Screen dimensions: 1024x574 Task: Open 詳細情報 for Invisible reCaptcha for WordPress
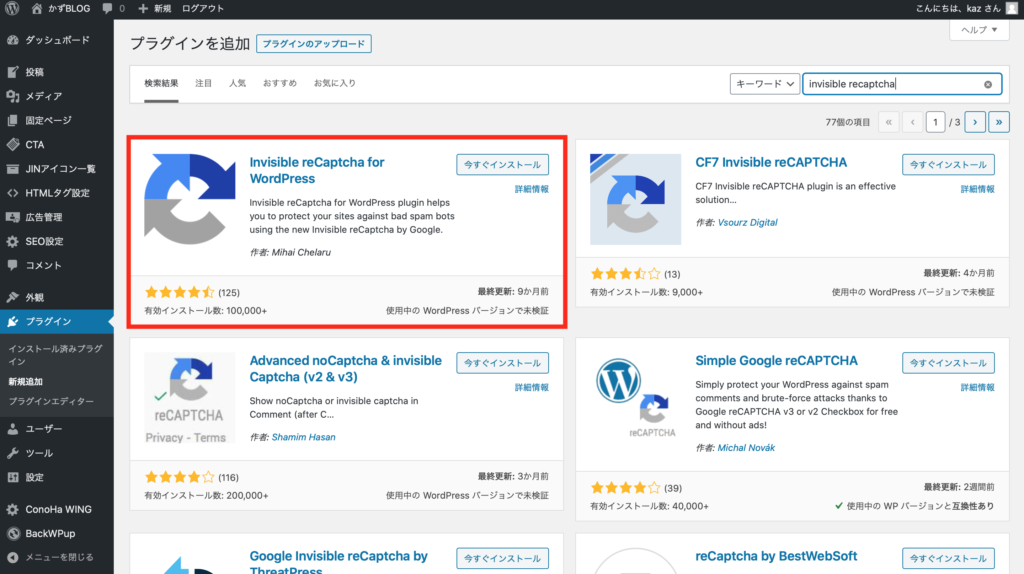[532, 189]
